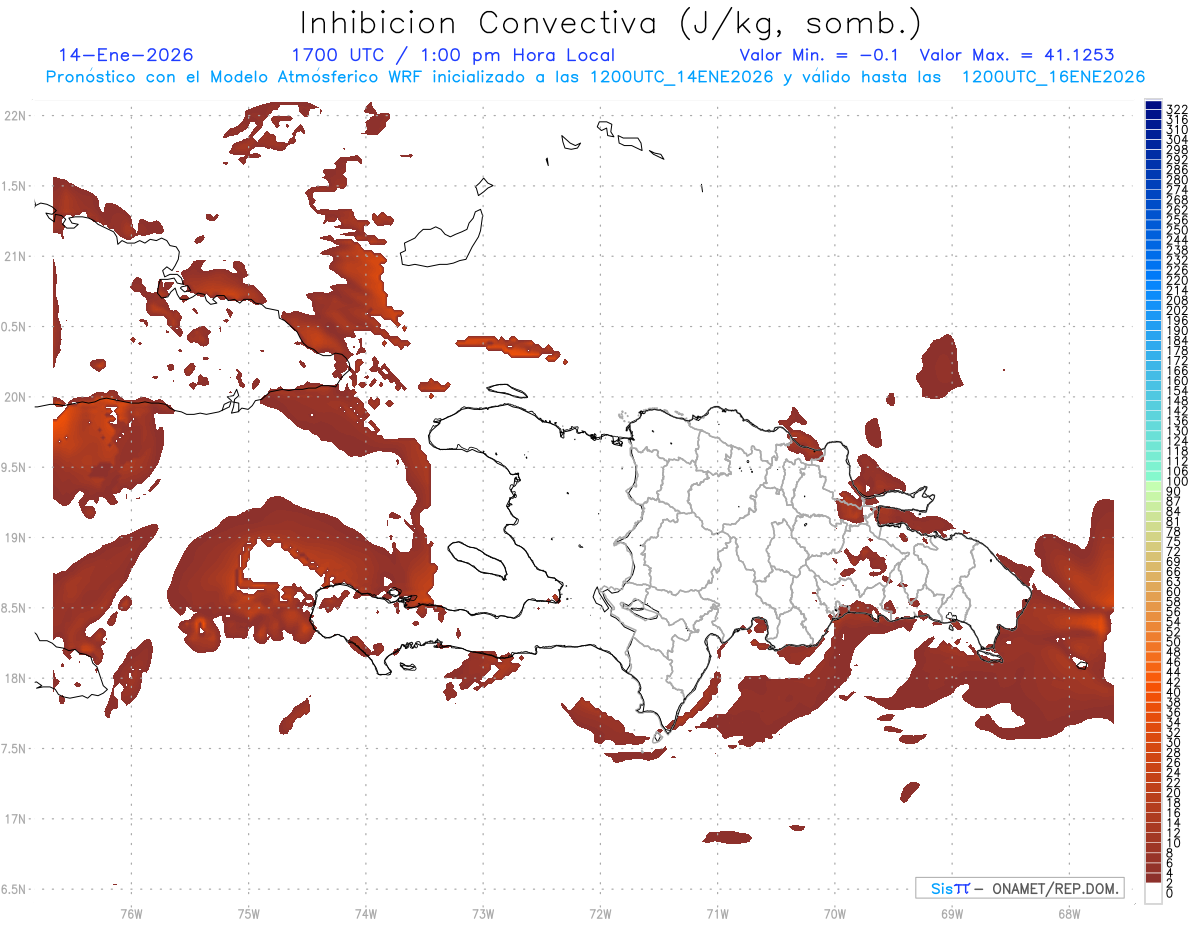1200x927 pixels.
Task: Click the '10' value on the color scale
Action: pyautogui.click(x=1174, y=843)
